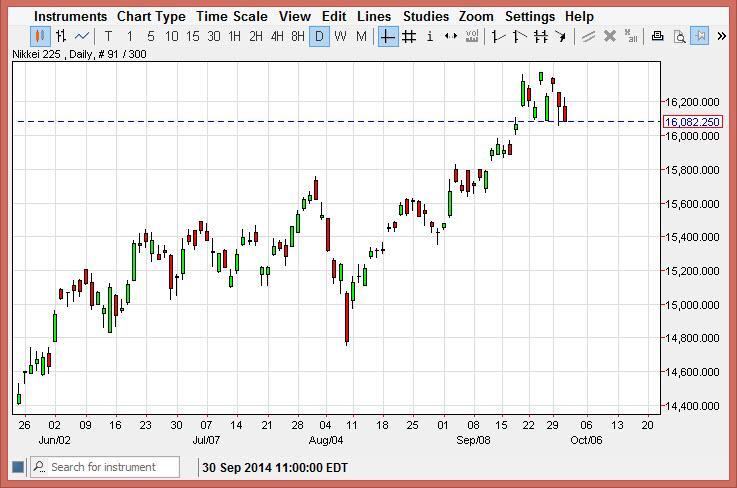This screenshot has height=488, width=737.
Task: Switch to the line chart icon
Action: [x=82, y=37]
